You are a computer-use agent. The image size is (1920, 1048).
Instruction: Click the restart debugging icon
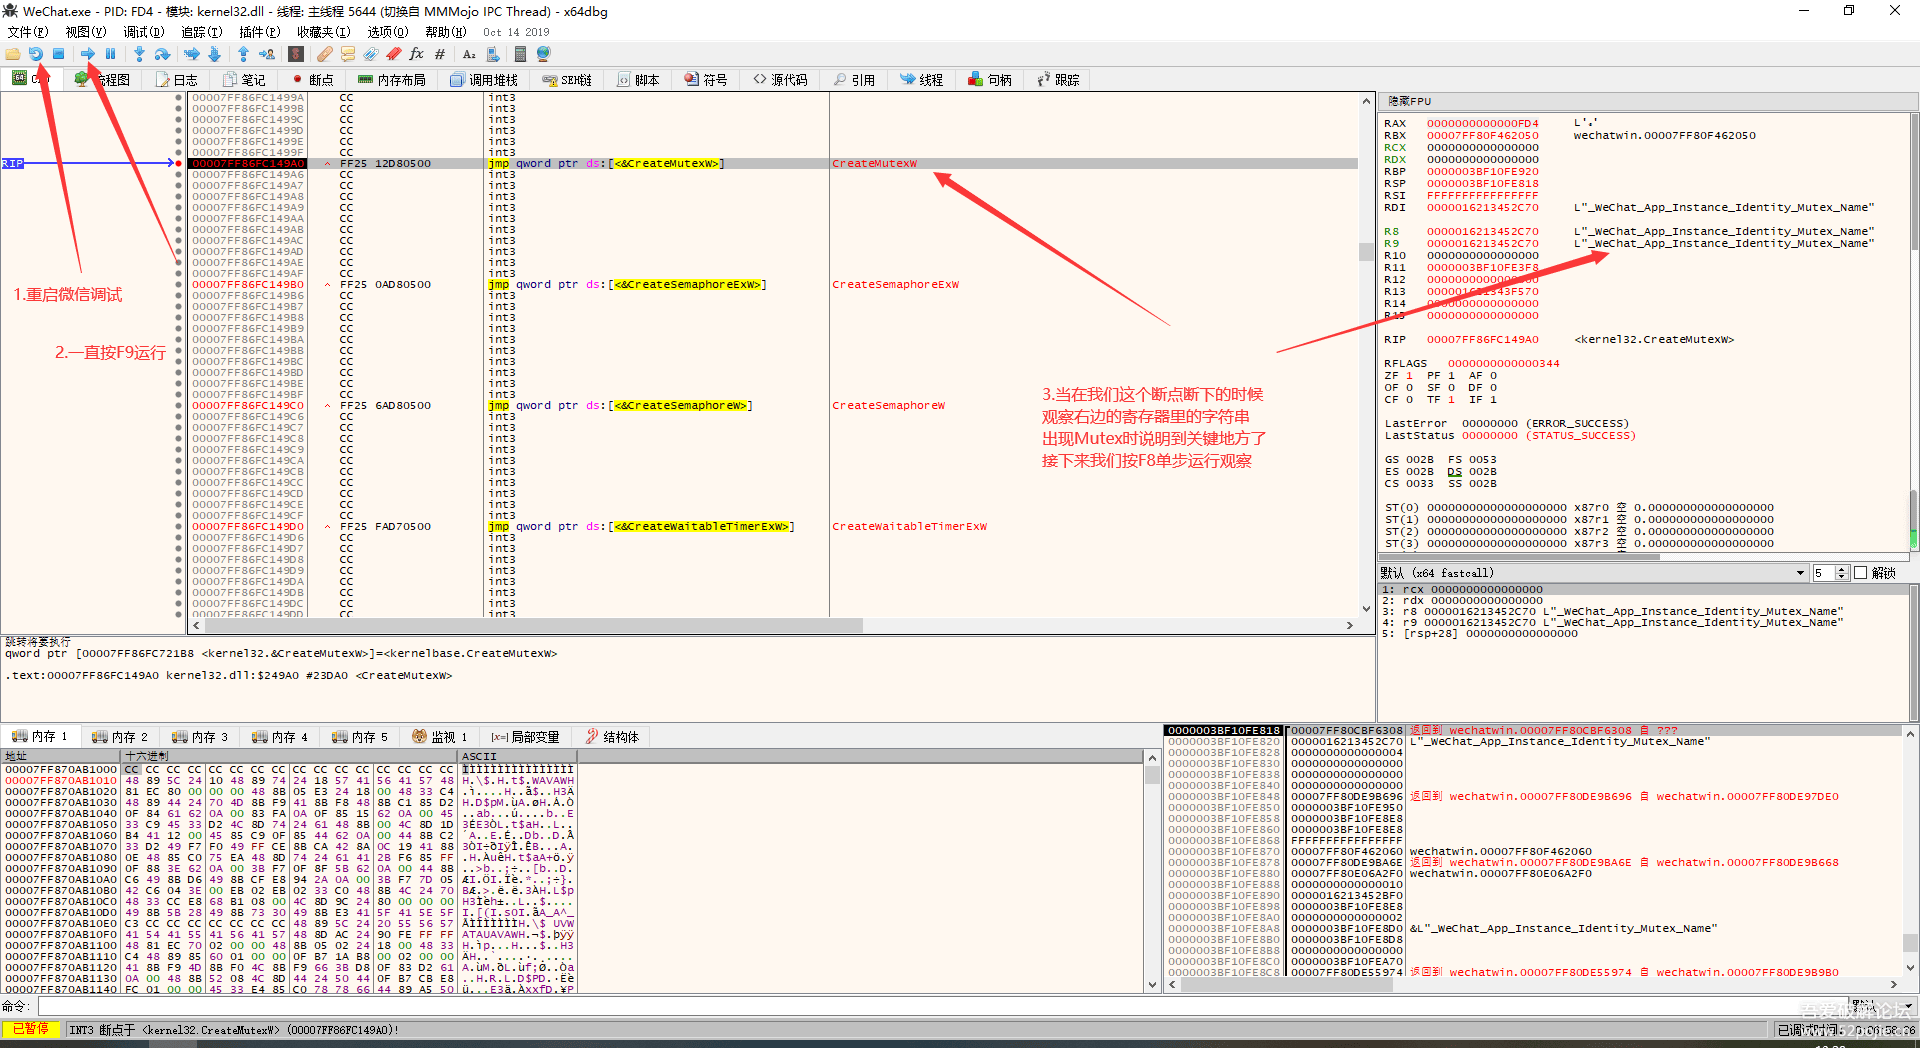pos(36,54)
